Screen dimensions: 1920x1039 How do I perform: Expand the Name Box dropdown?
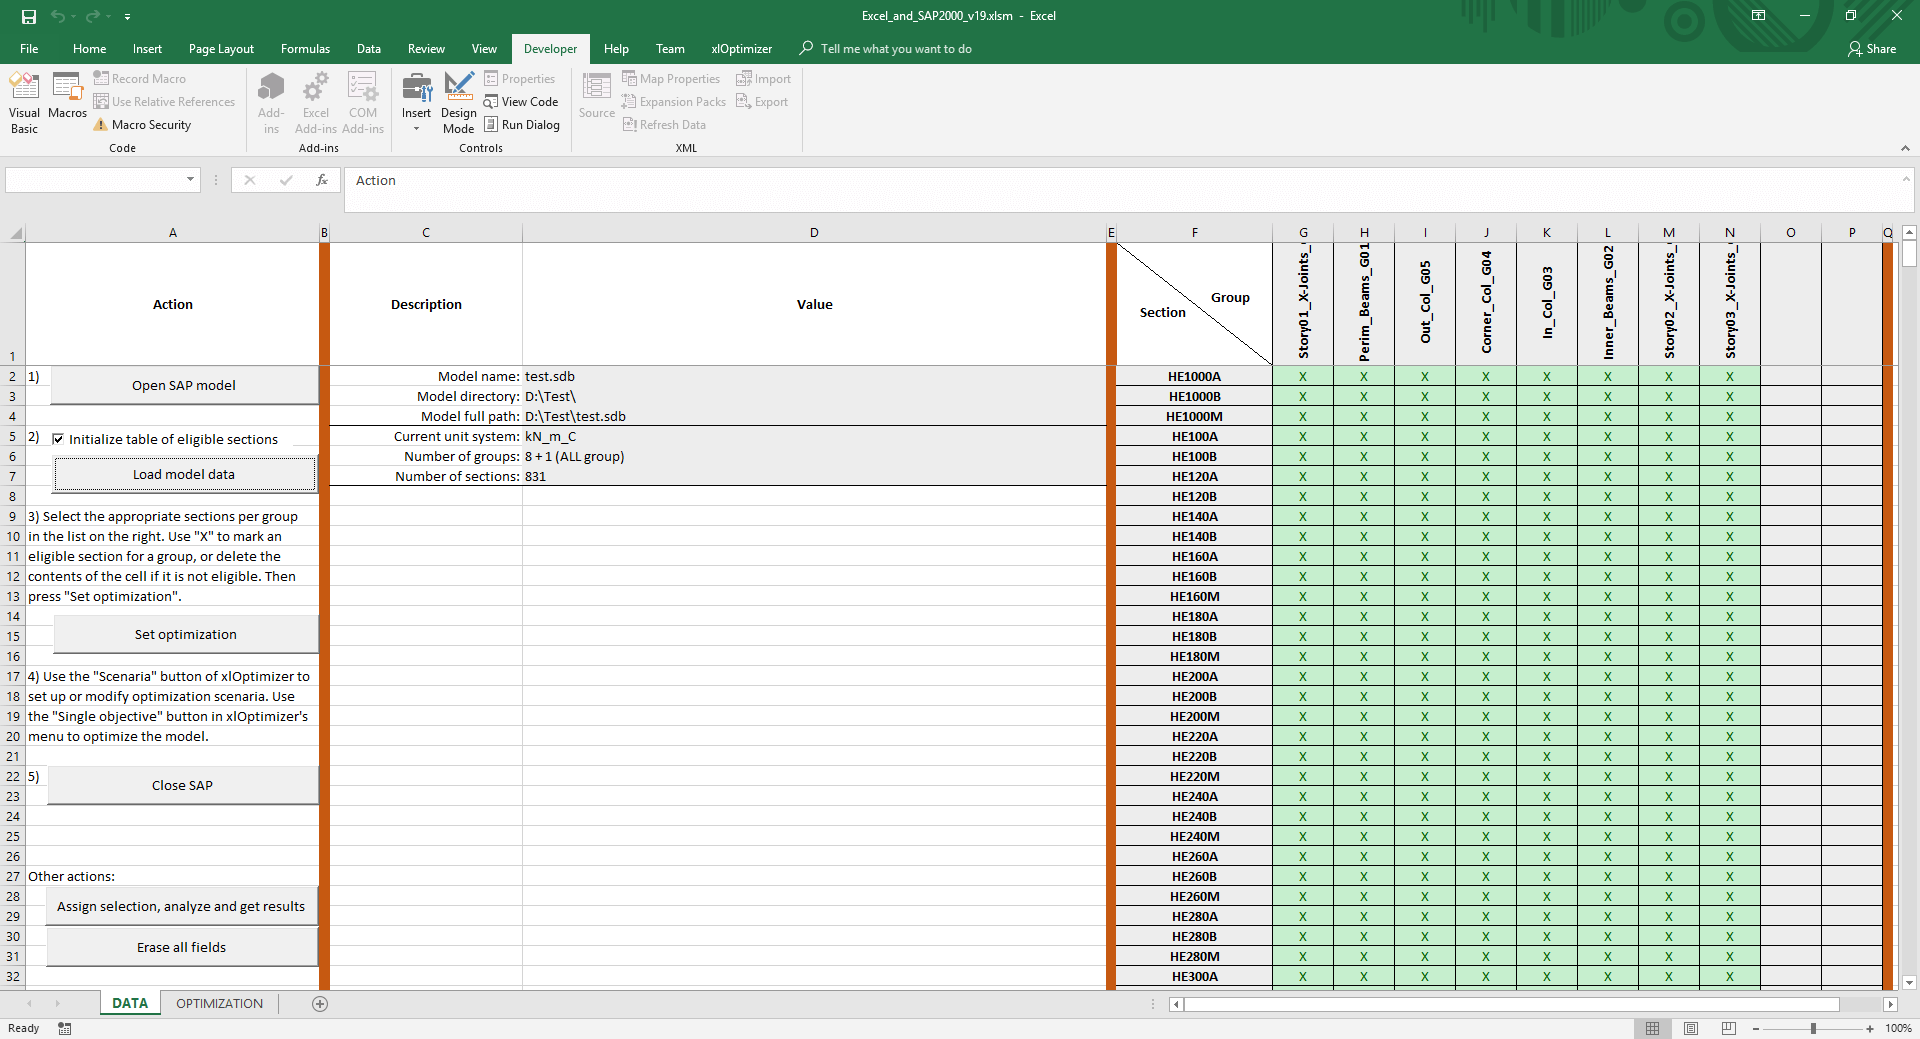click(190, 180)
